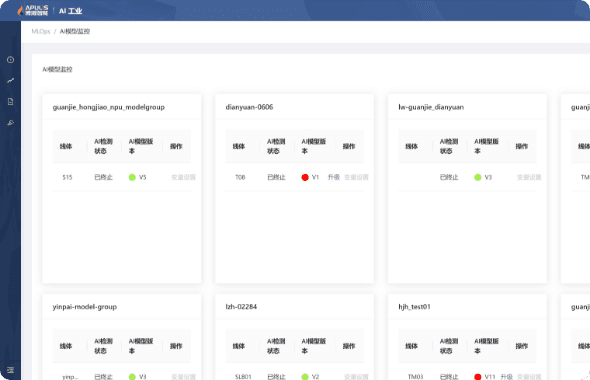Click 变量设置 in the SLB01 row

pyautogui.click(x=356, y=377)
